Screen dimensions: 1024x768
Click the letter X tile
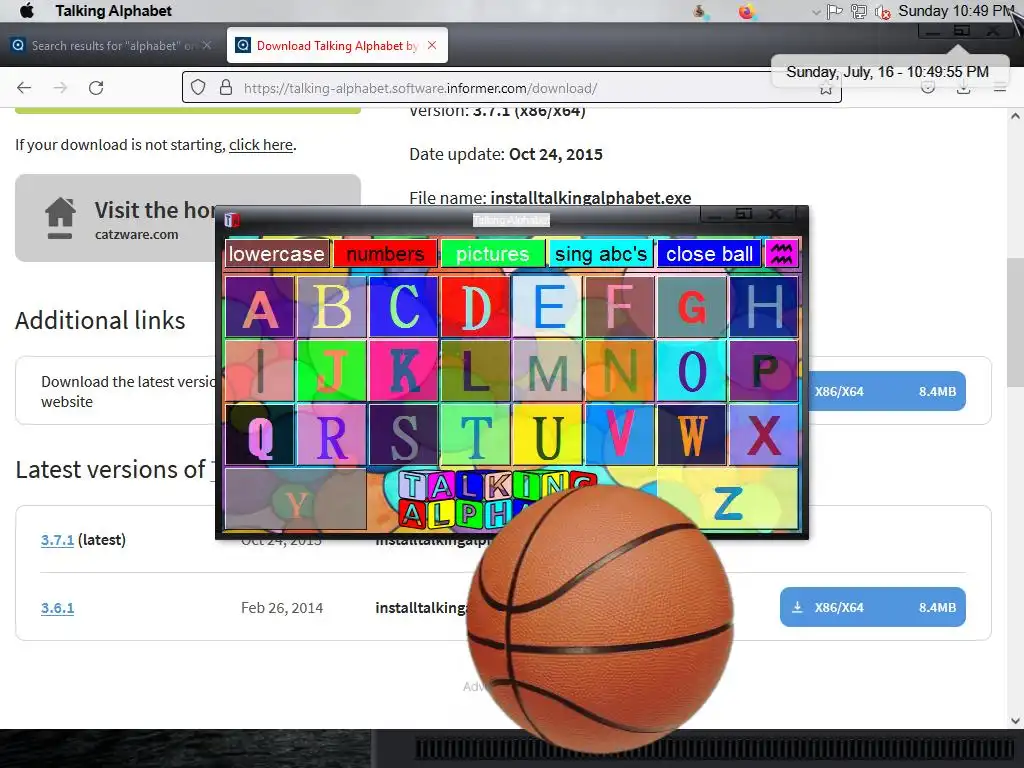[x=763, y=434]
